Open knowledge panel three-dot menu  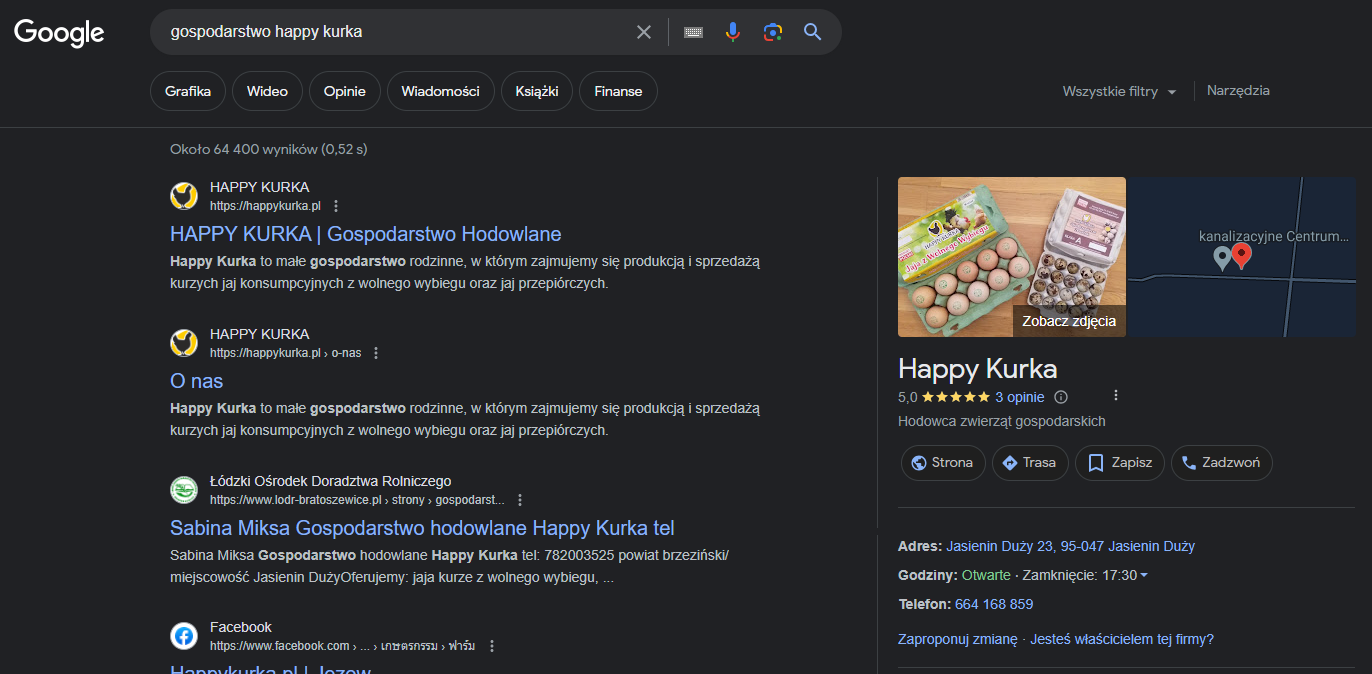1116,395
